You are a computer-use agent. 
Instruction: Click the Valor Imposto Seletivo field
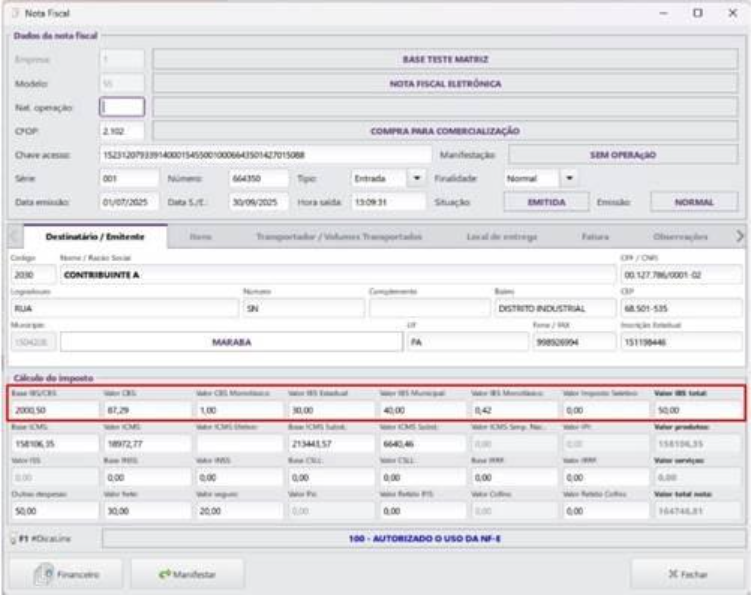coord(606,410)
